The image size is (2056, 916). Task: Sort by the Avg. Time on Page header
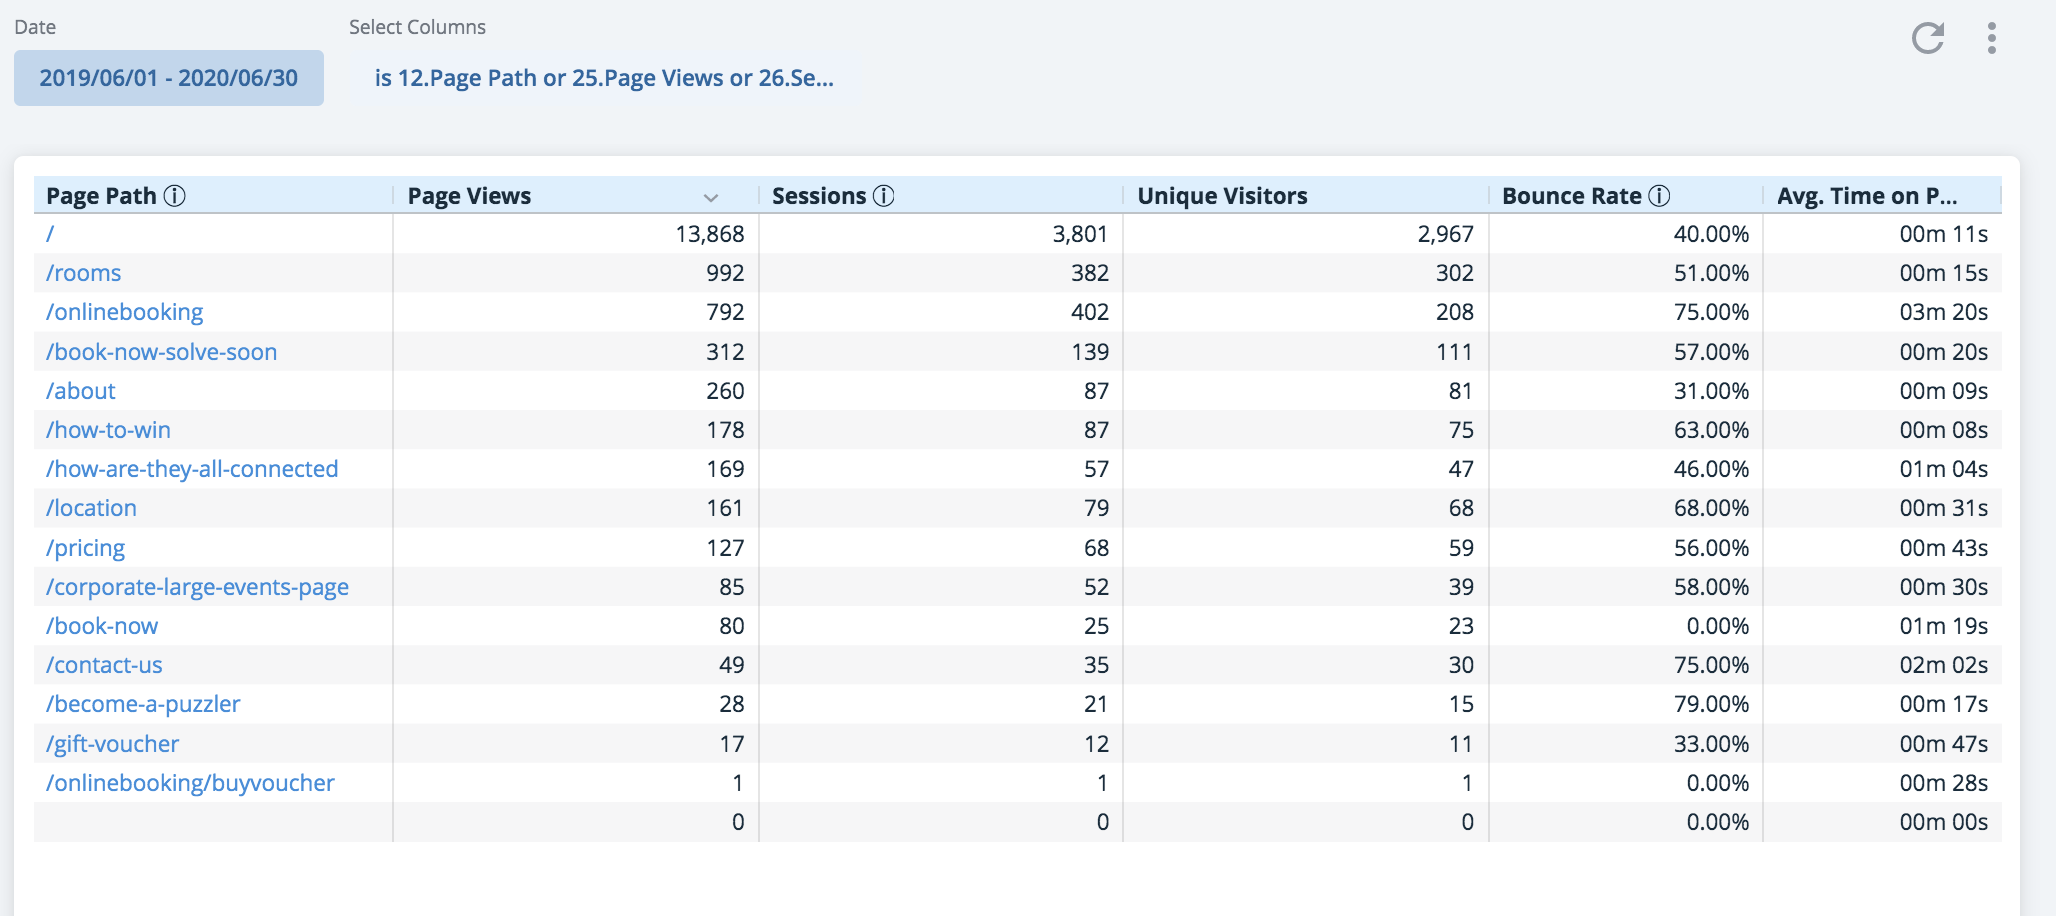1867,196
